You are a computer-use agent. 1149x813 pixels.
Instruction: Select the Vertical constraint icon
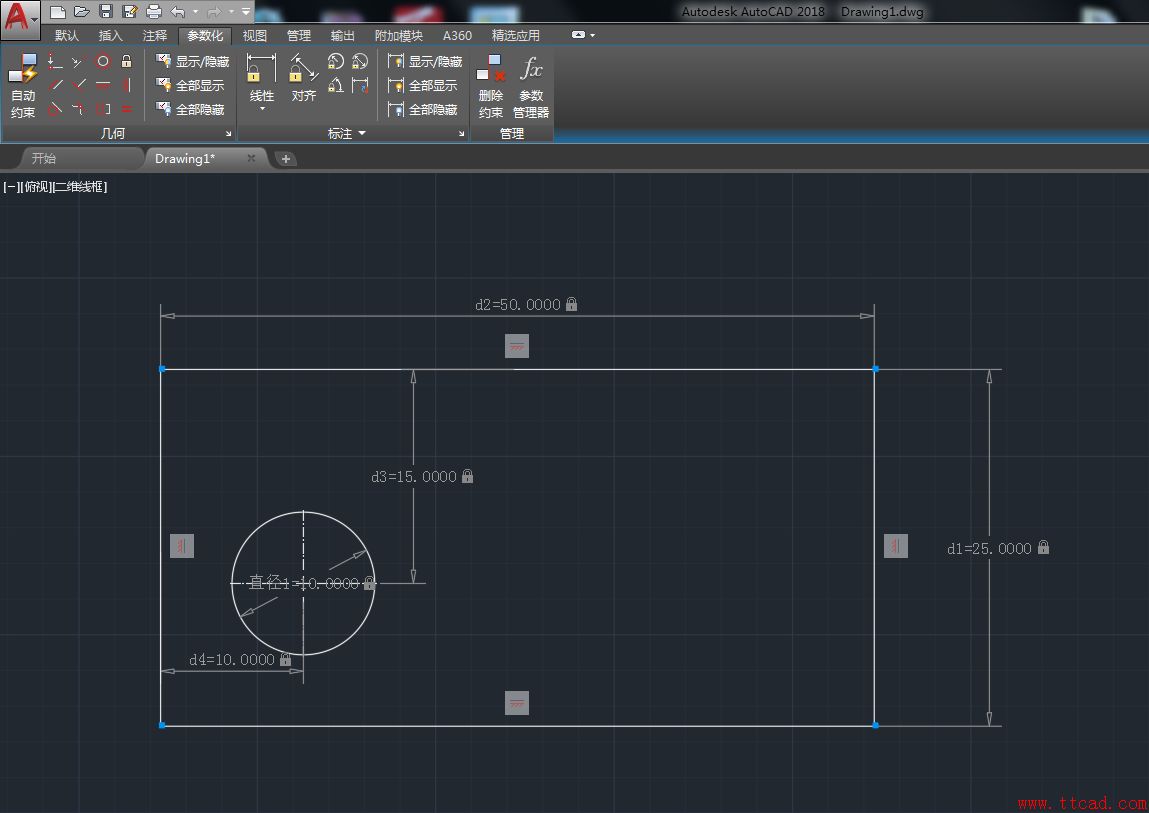126,85
